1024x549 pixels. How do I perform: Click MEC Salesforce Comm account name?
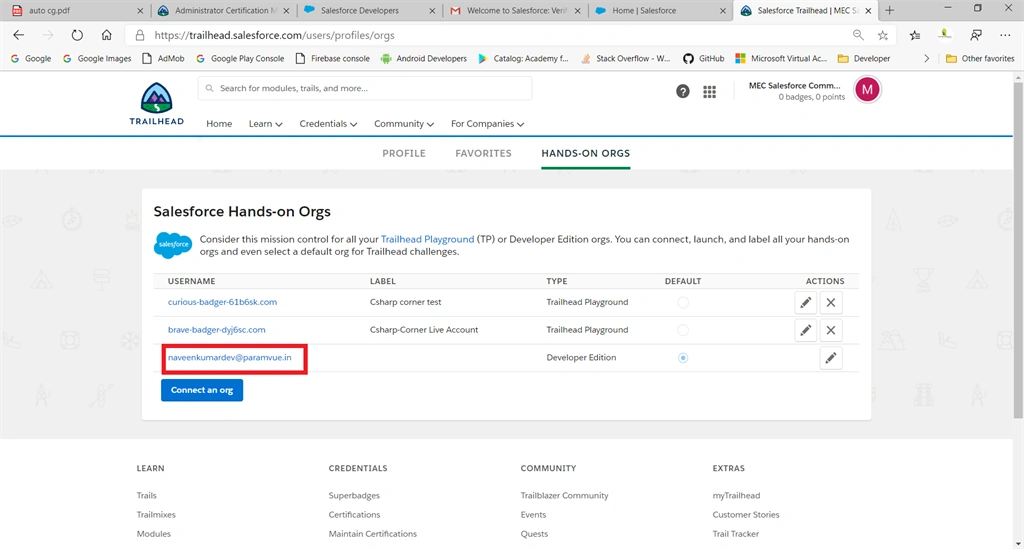click(794, 86)
